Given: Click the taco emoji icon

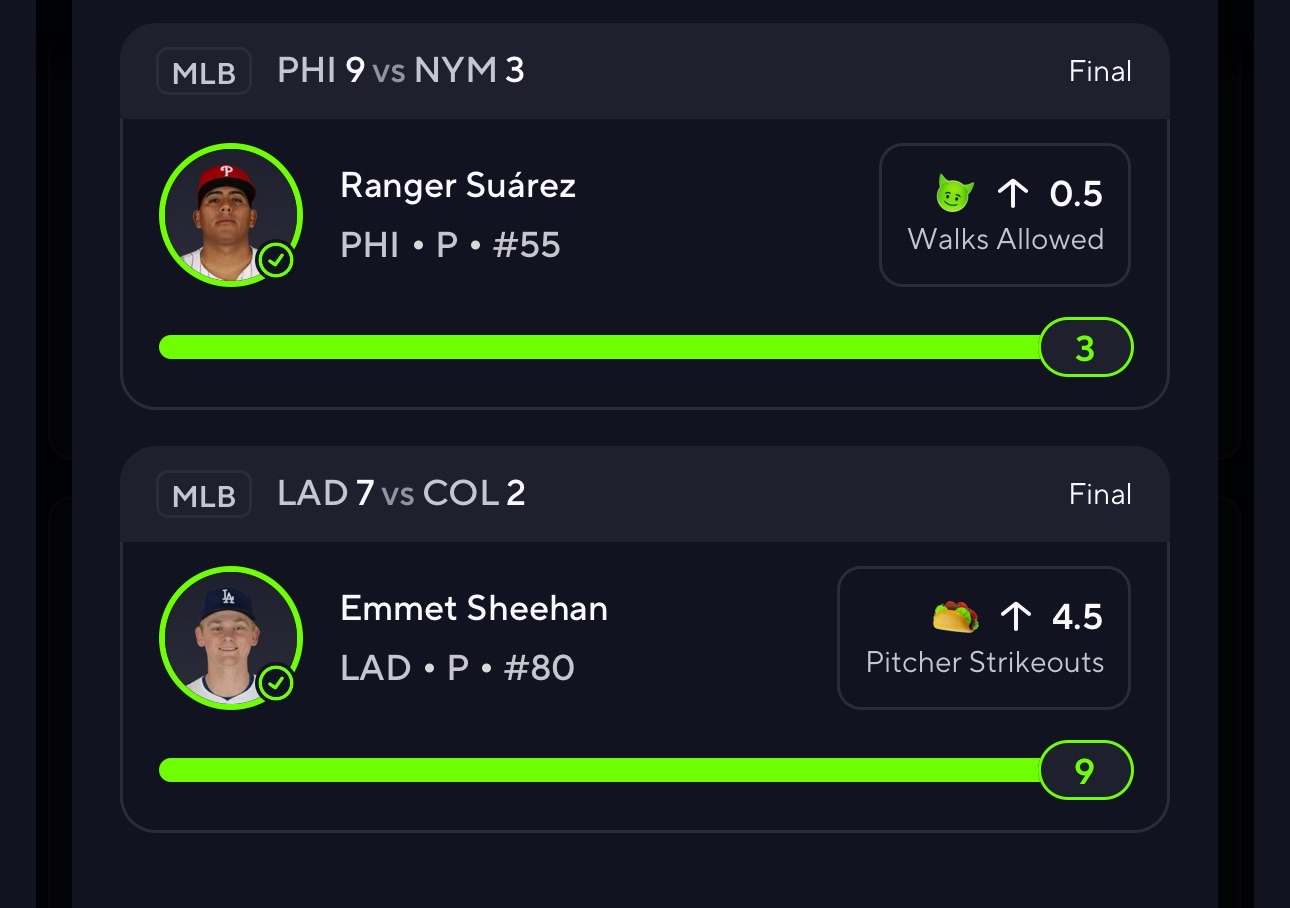Looking at the screenshot, I should click(x=955, y=617).
